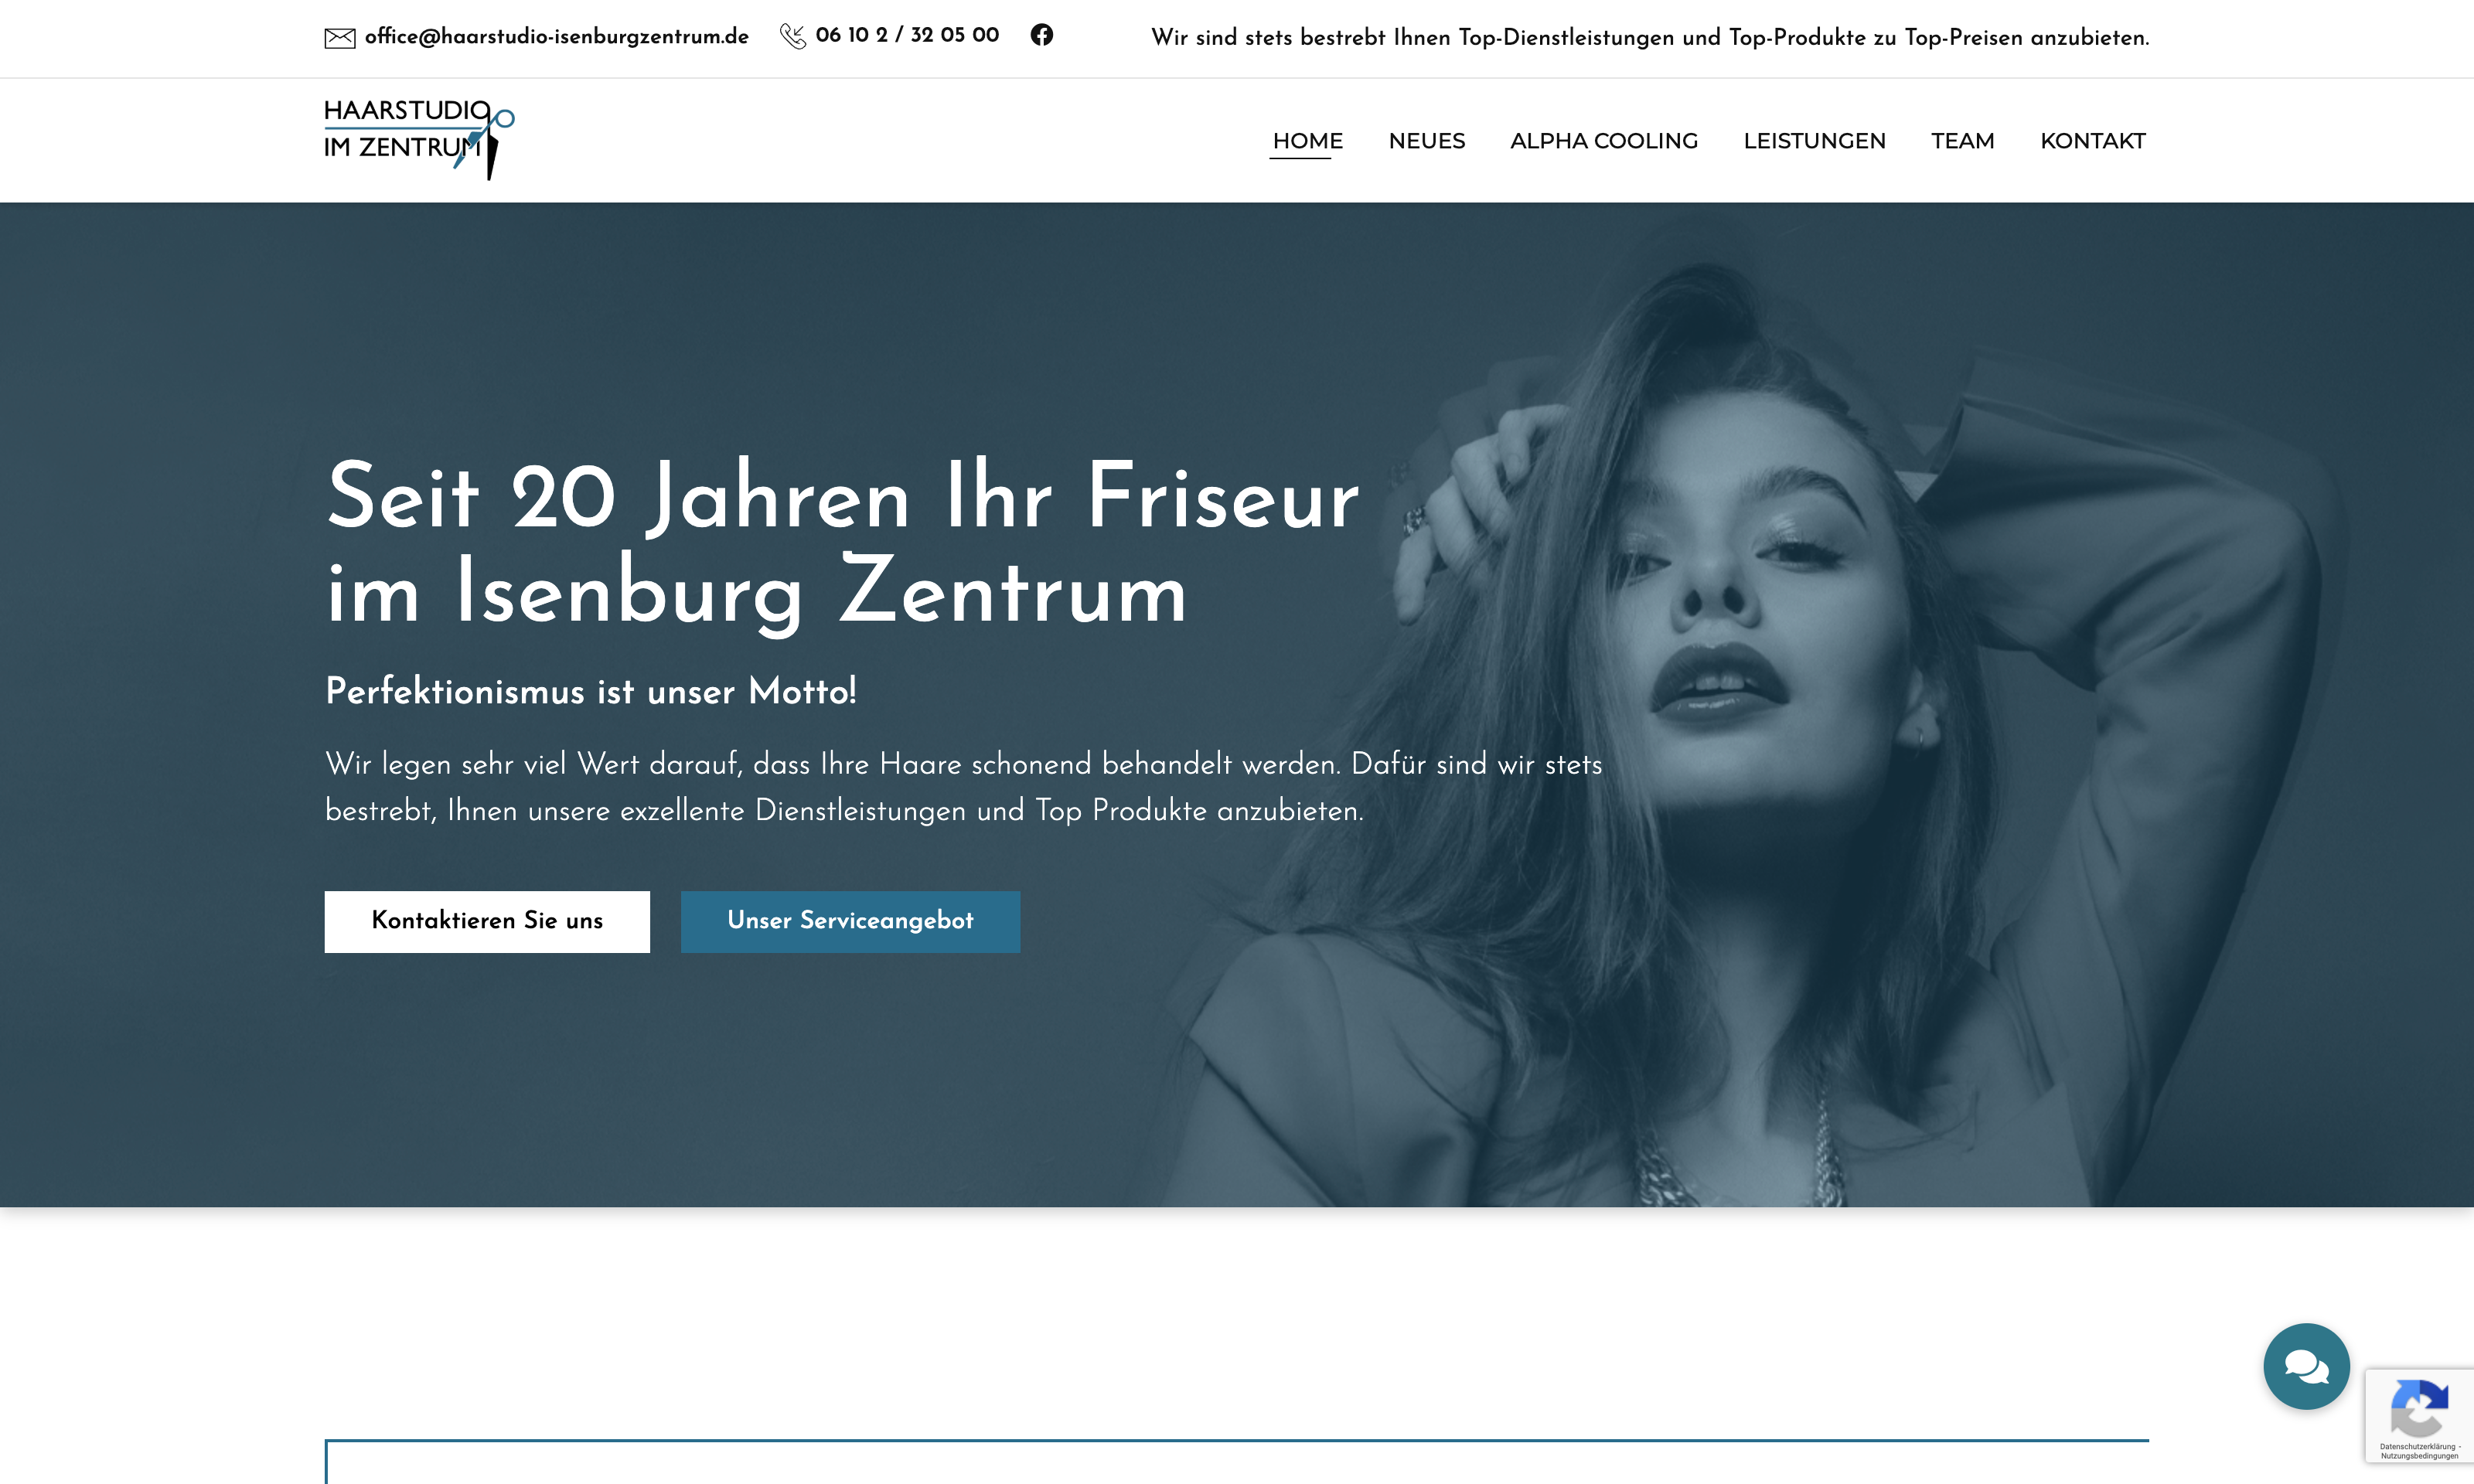Screen dimensions: 2474x1484
Task: Open the chat widget with the speech bubbles icon
Action: (2306, 1366)
